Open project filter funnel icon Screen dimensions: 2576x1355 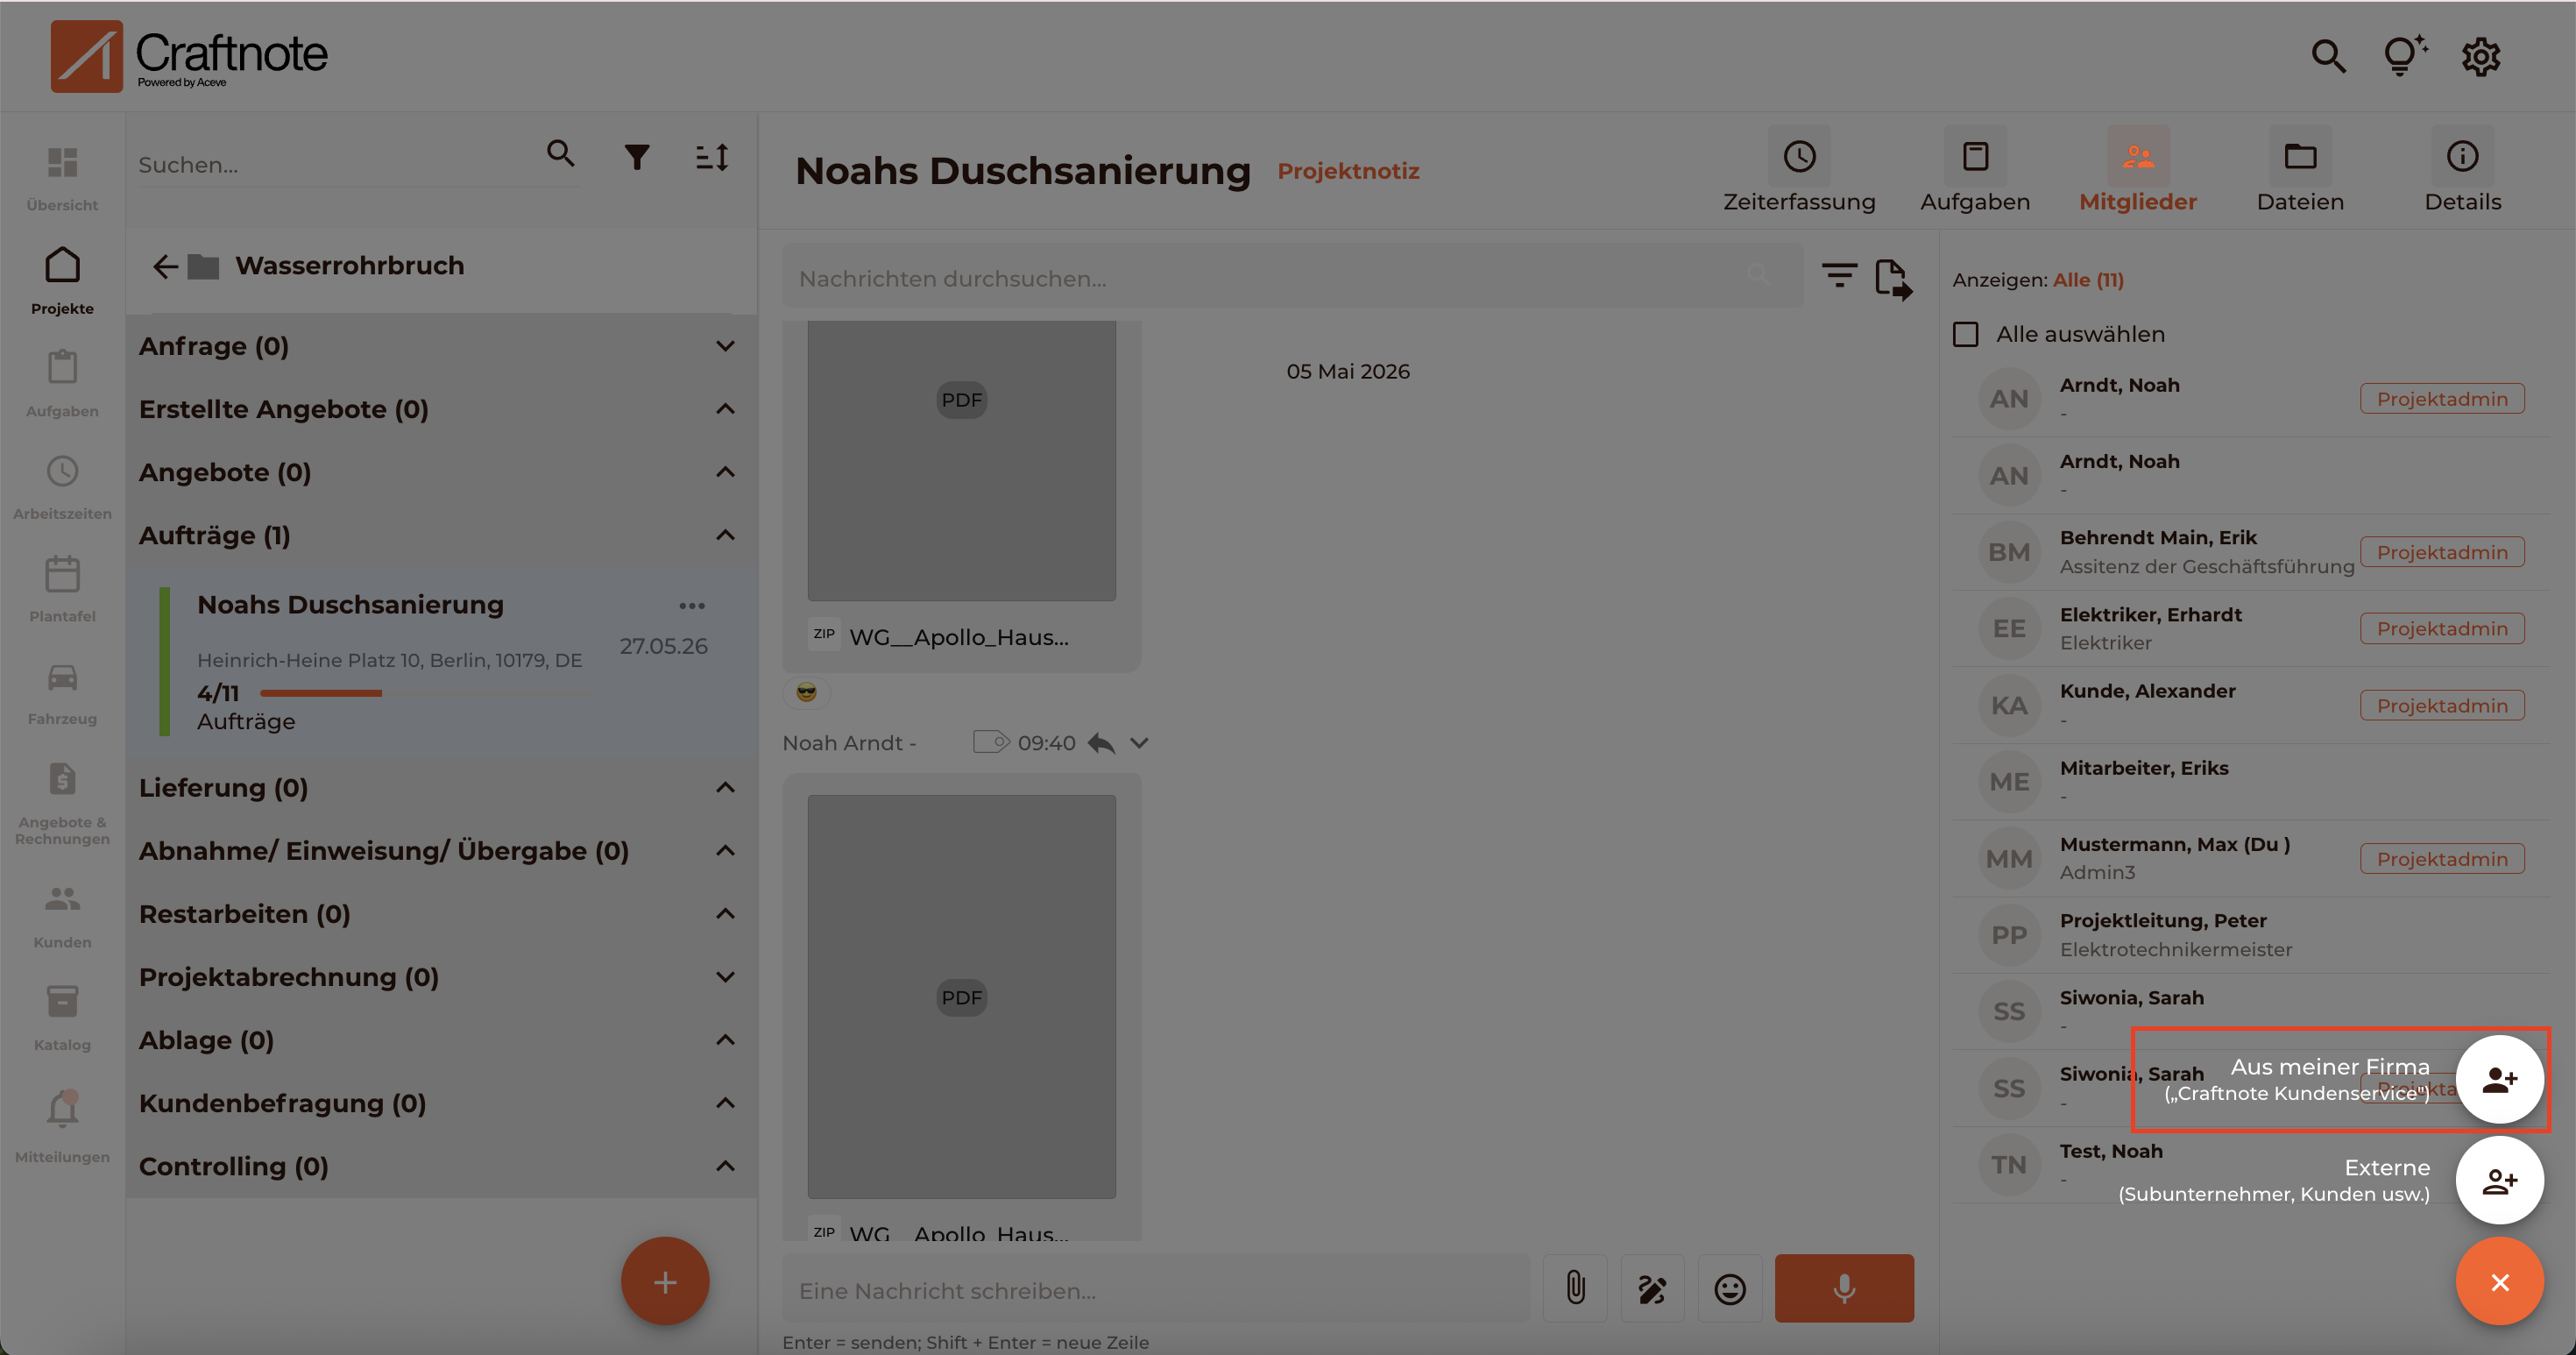pos(637,157)
